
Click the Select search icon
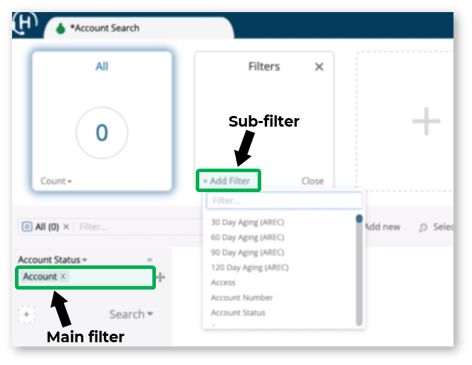(x=423, y=227)
